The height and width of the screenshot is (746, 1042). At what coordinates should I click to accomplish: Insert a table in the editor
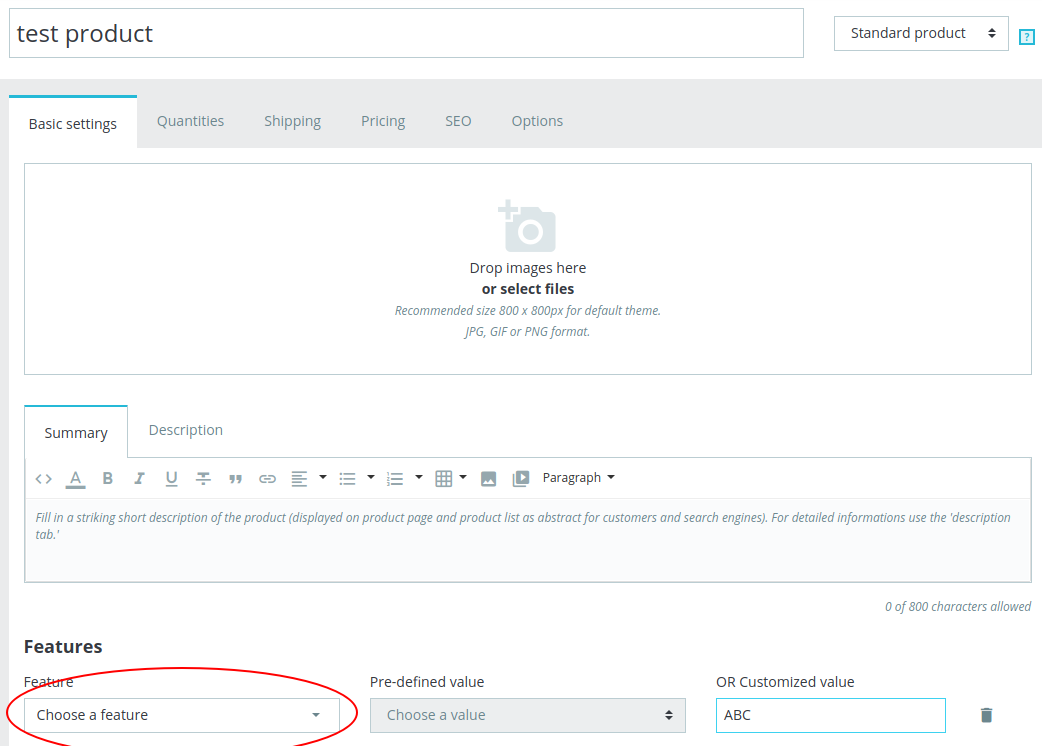pyautogui.click(x=443, y=477)
